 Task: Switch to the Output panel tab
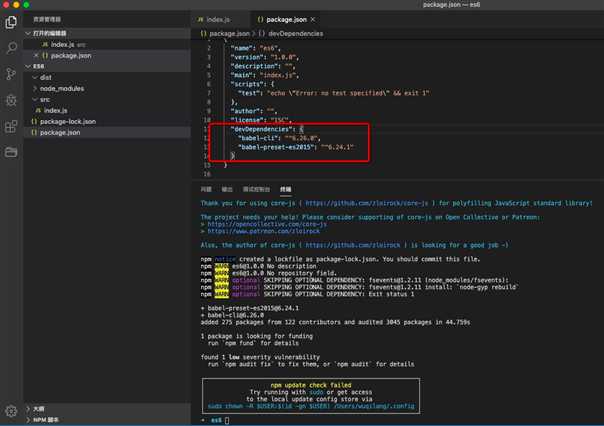[227, 189]
